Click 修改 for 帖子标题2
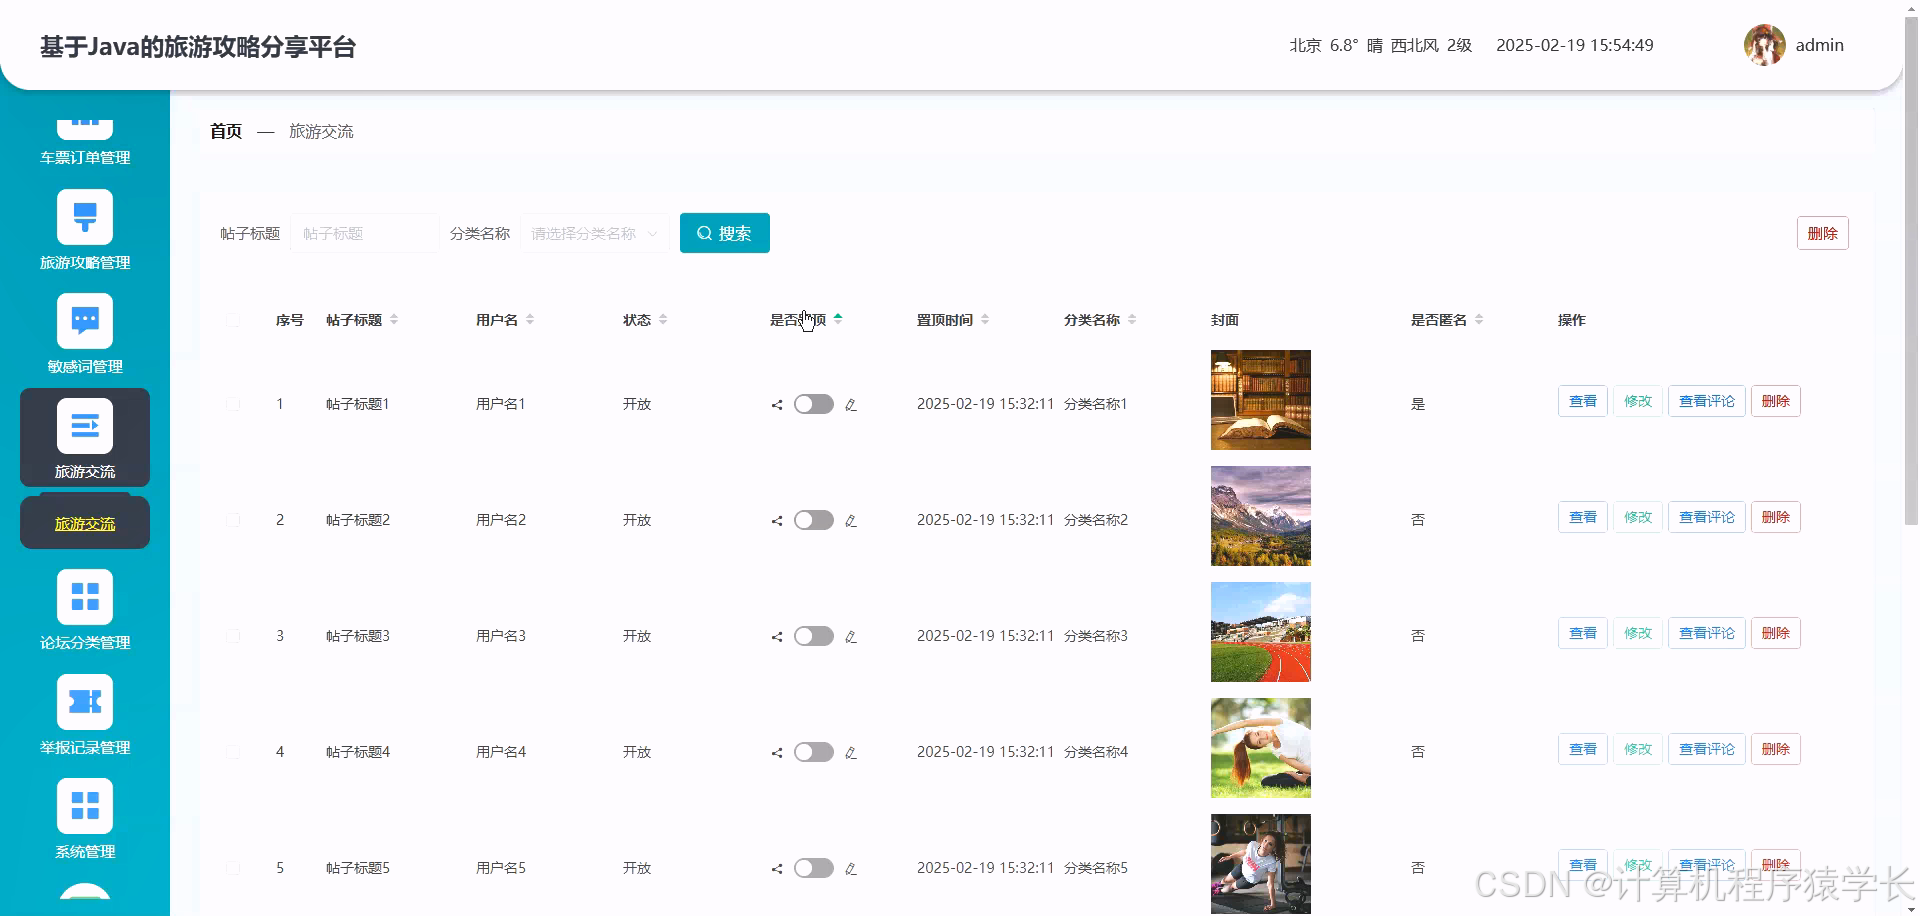 (1637, 517)
